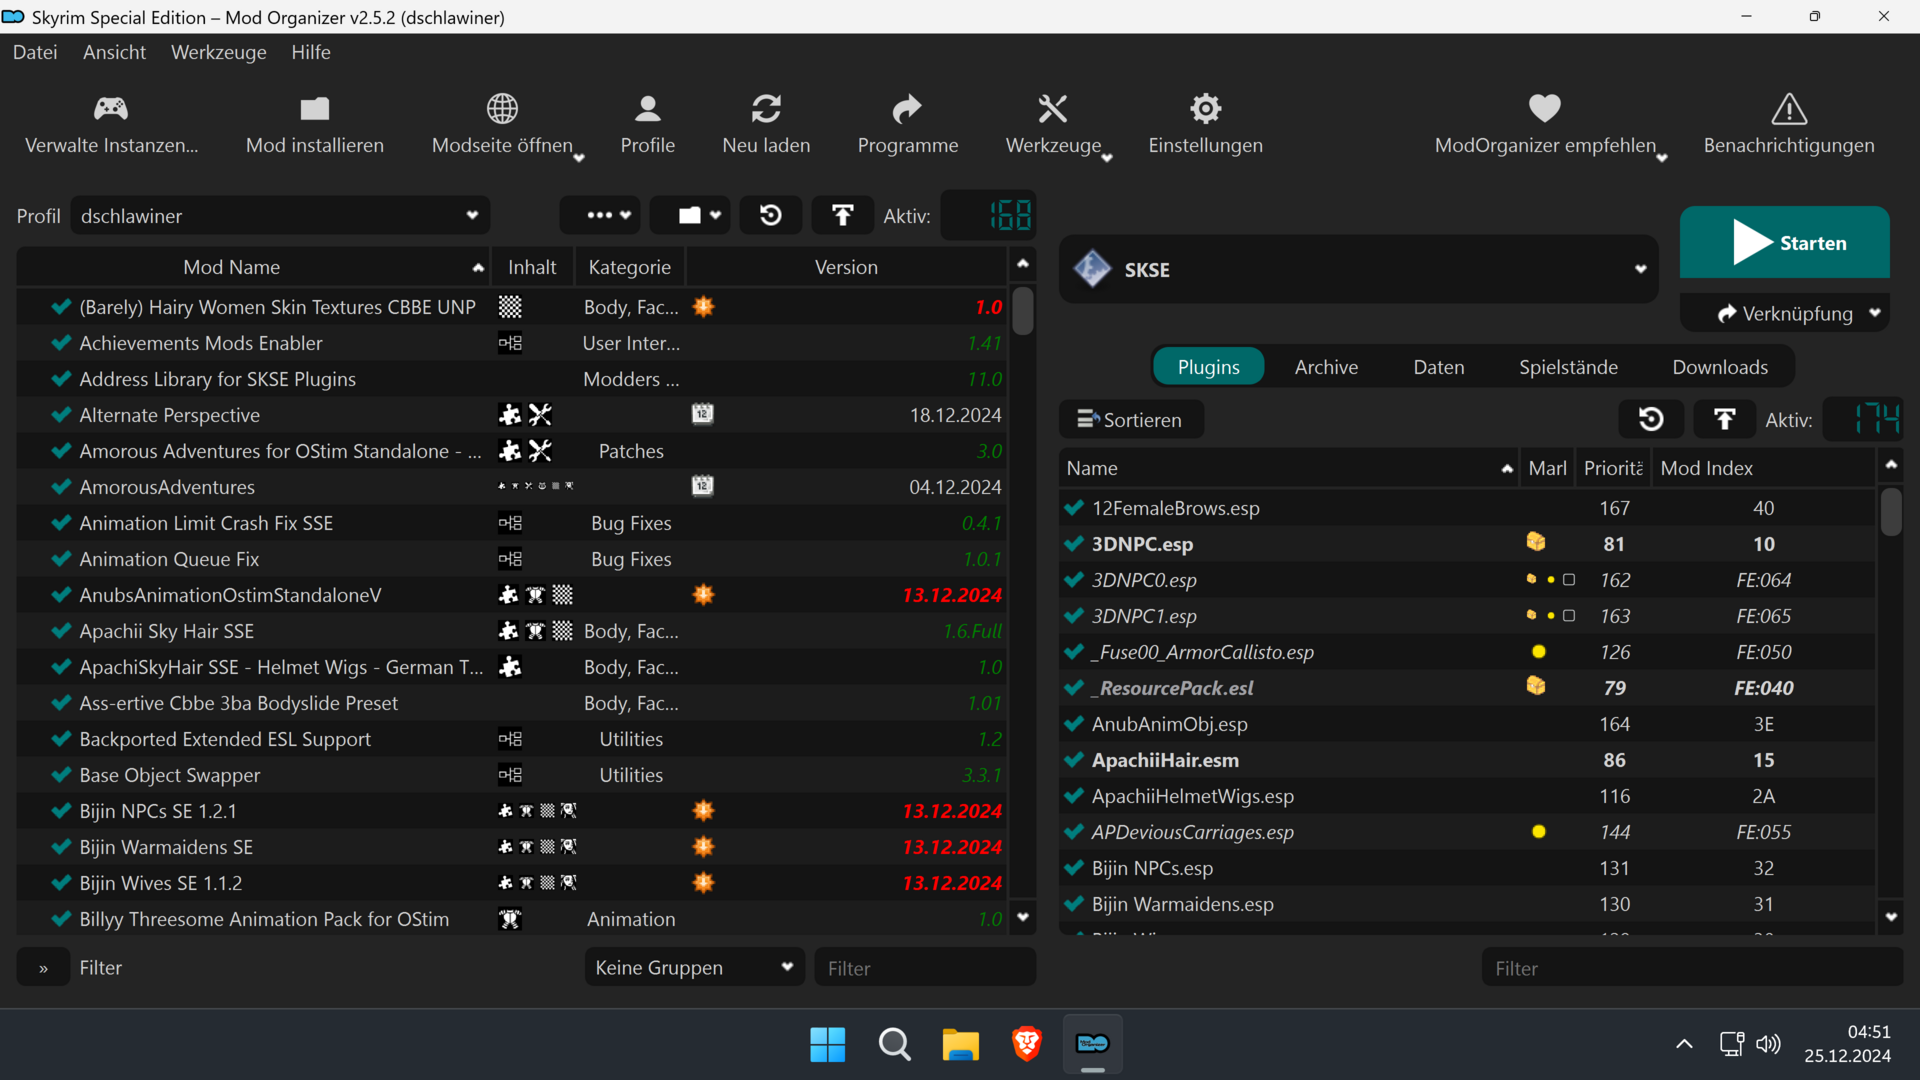Image resolution: width=1920 pixels, height=1080 pixels.
Task: Sort mods by the Kategorie column header
Action: coord(630,267)
